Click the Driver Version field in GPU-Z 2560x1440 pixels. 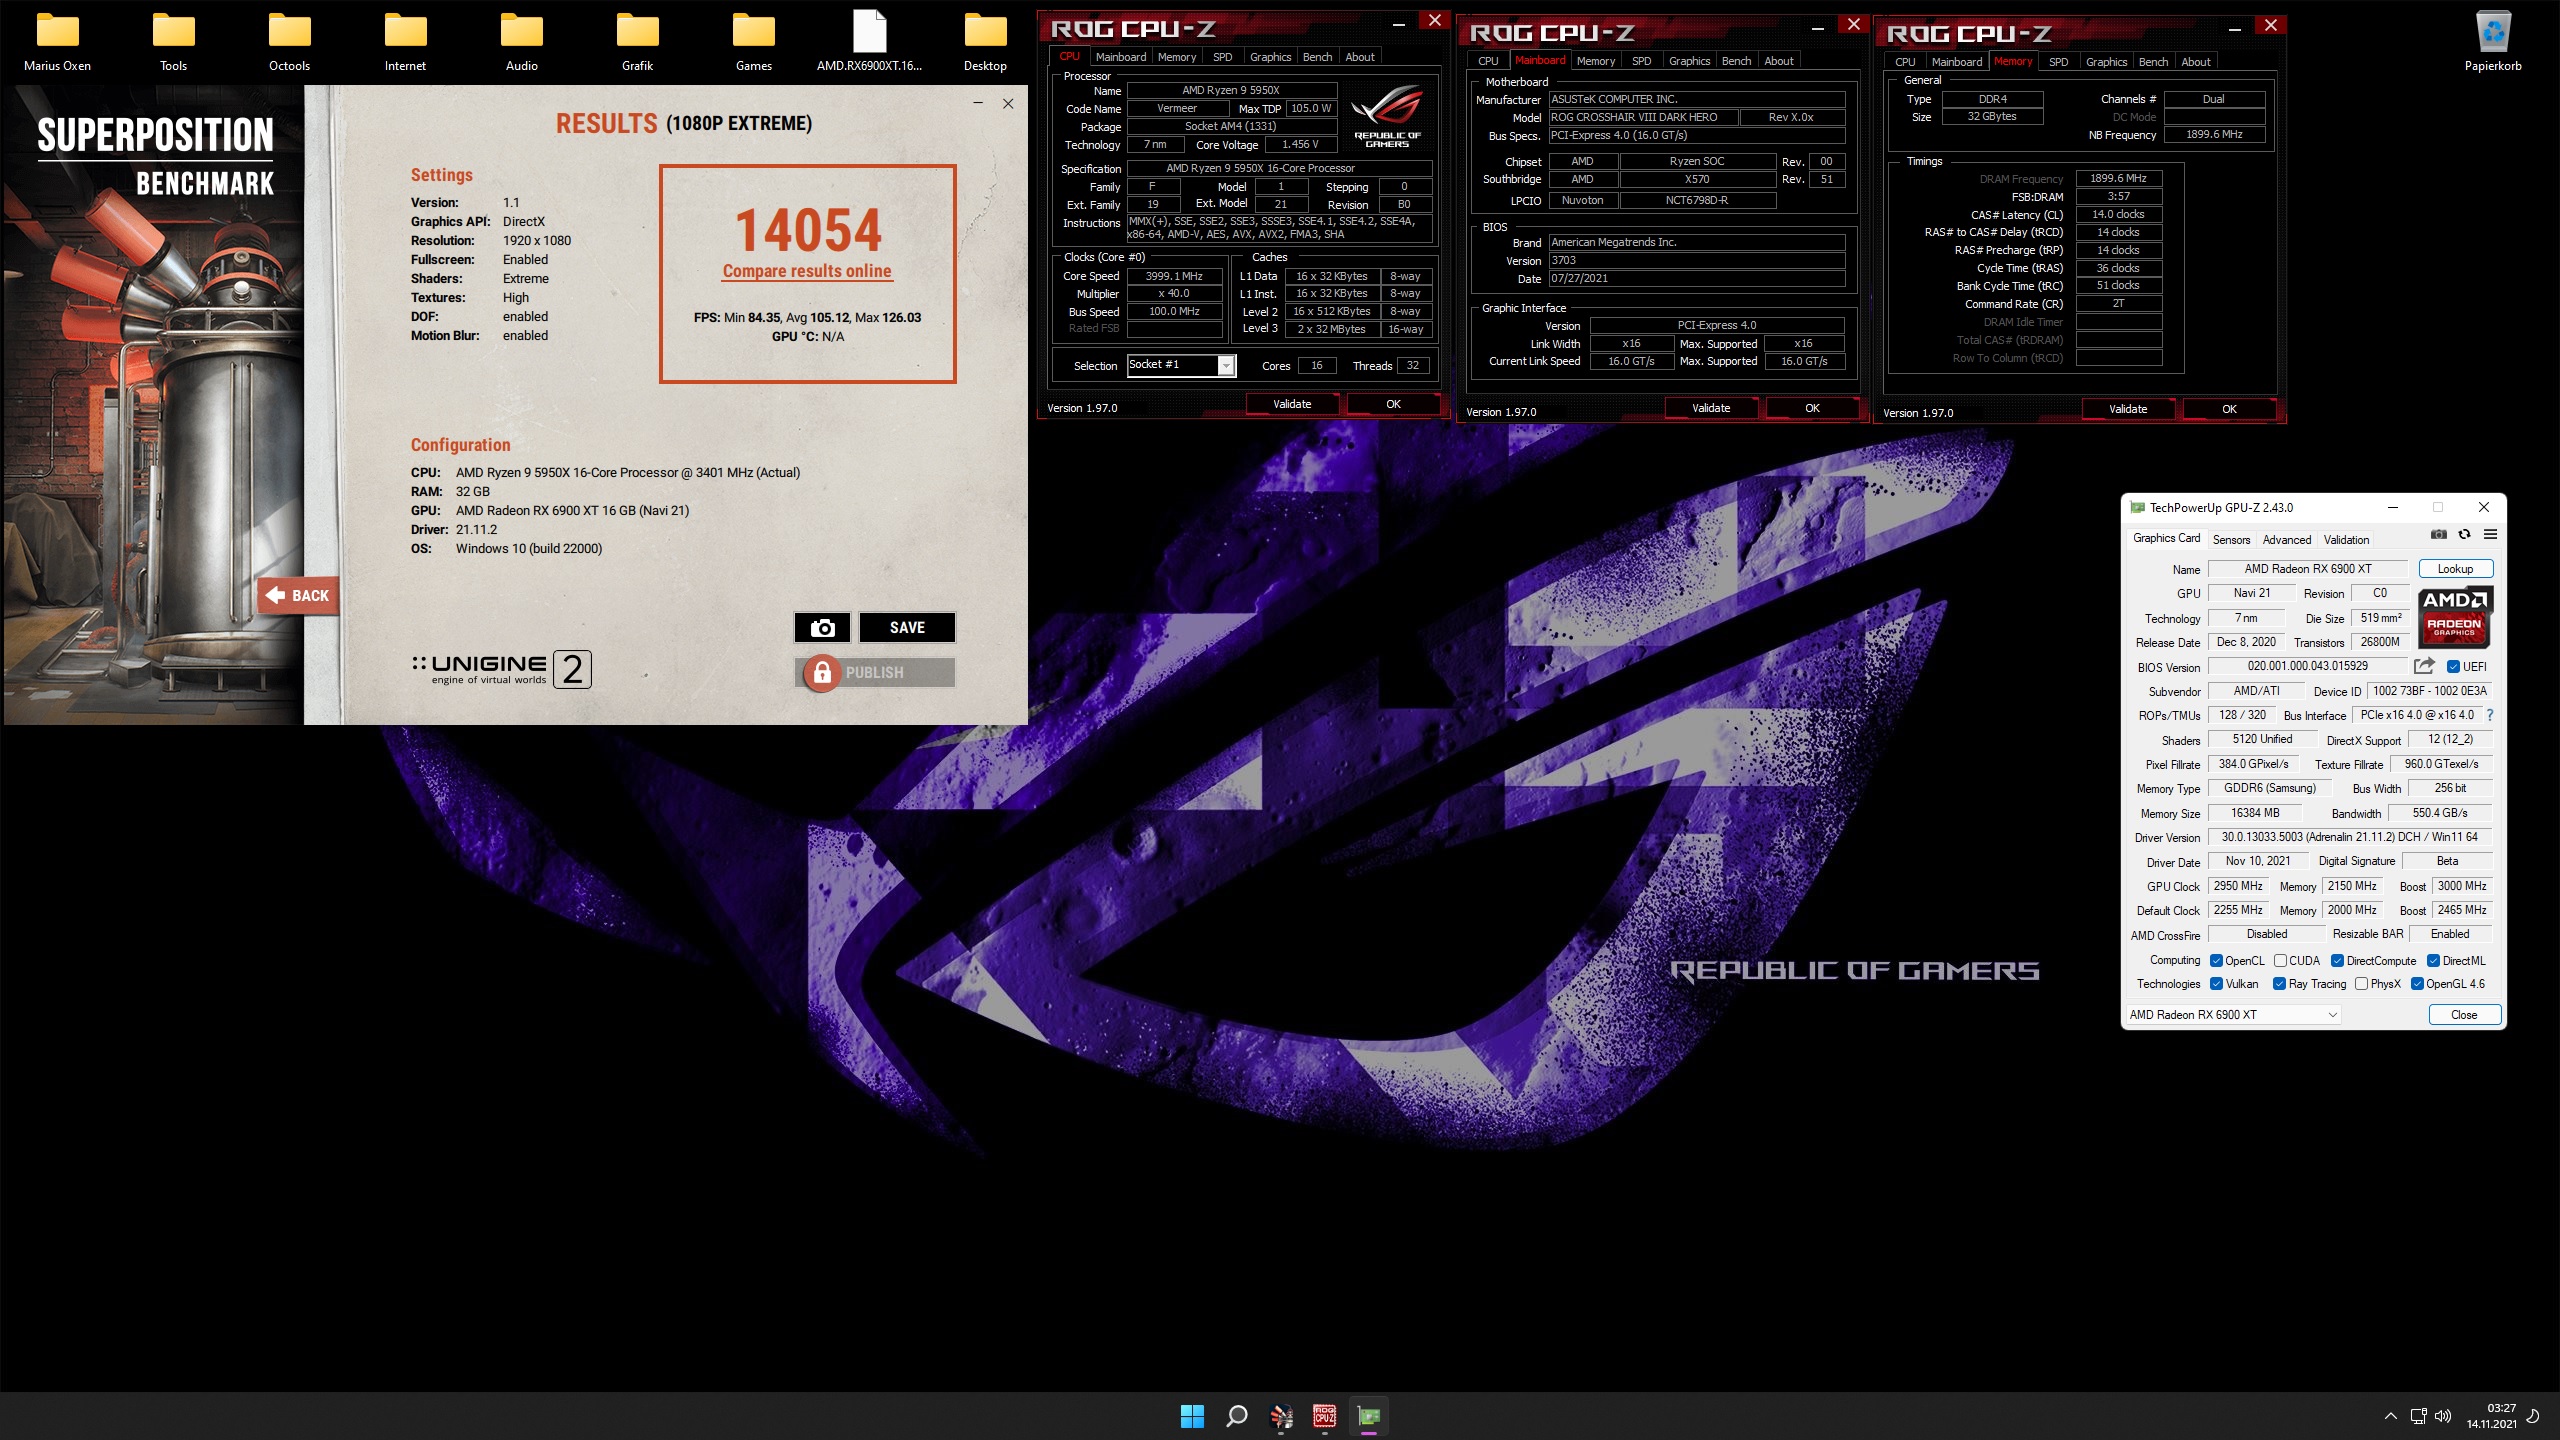click(x=2350, y=837)
